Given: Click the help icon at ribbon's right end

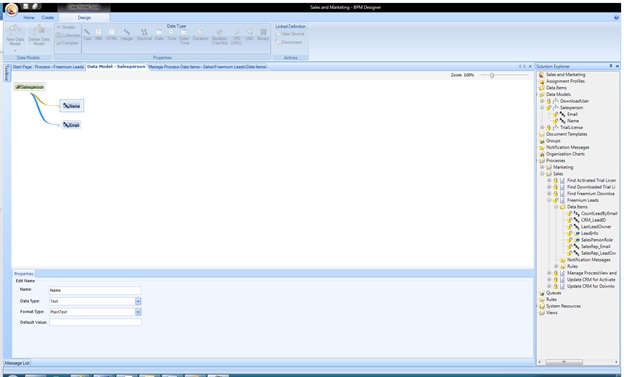Looking at the screenshot, I should [616, 18].
